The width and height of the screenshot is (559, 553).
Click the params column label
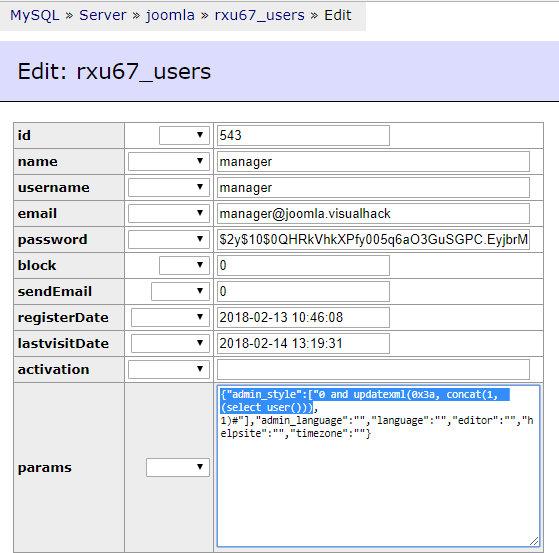click(x=45, y=467)
